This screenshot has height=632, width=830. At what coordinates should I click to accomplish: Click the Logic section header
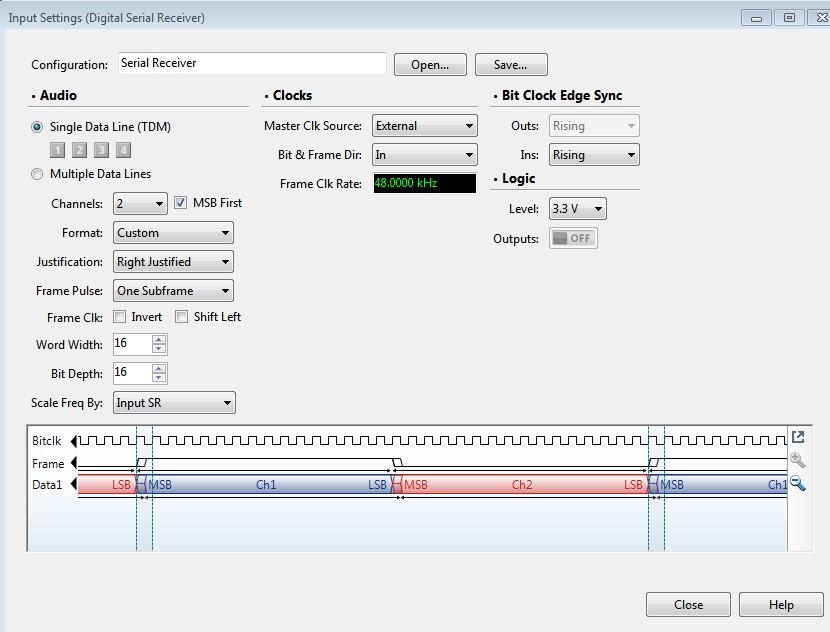click(x=518, y=178)
